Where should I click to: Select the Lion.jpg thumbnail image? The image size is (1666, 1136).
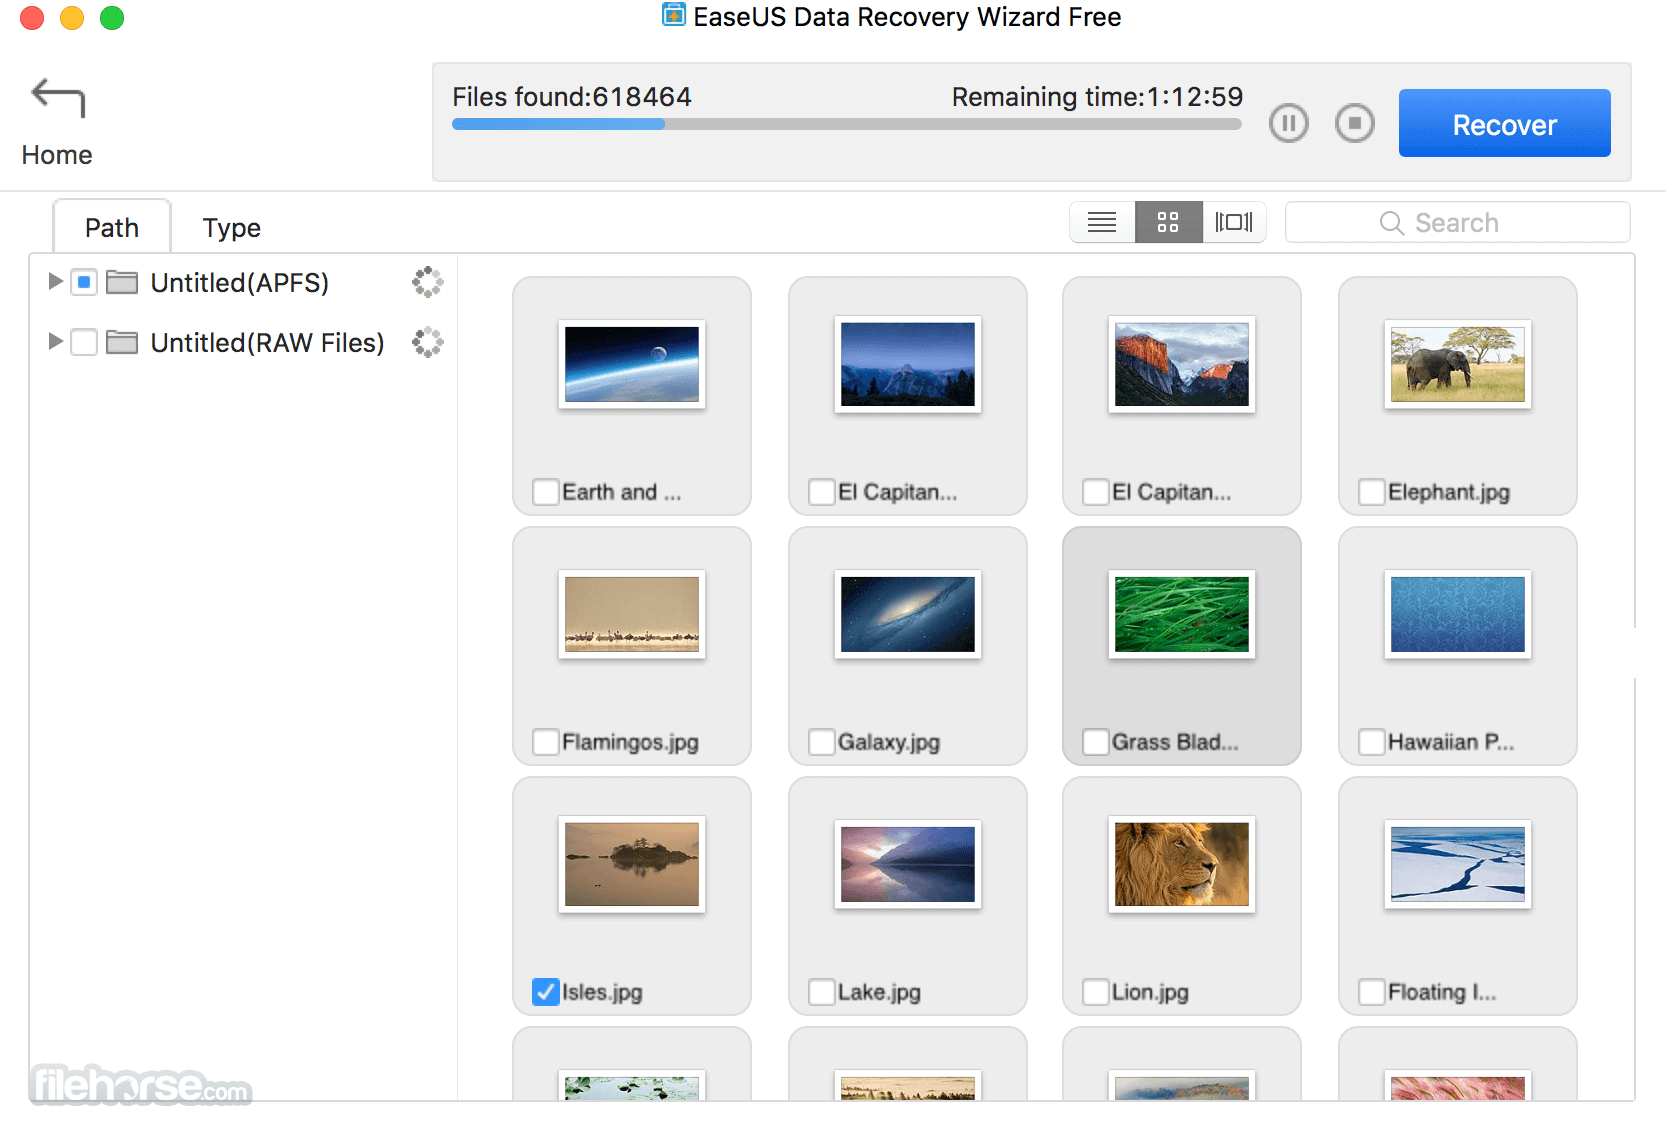click(x=1182, y=864)
